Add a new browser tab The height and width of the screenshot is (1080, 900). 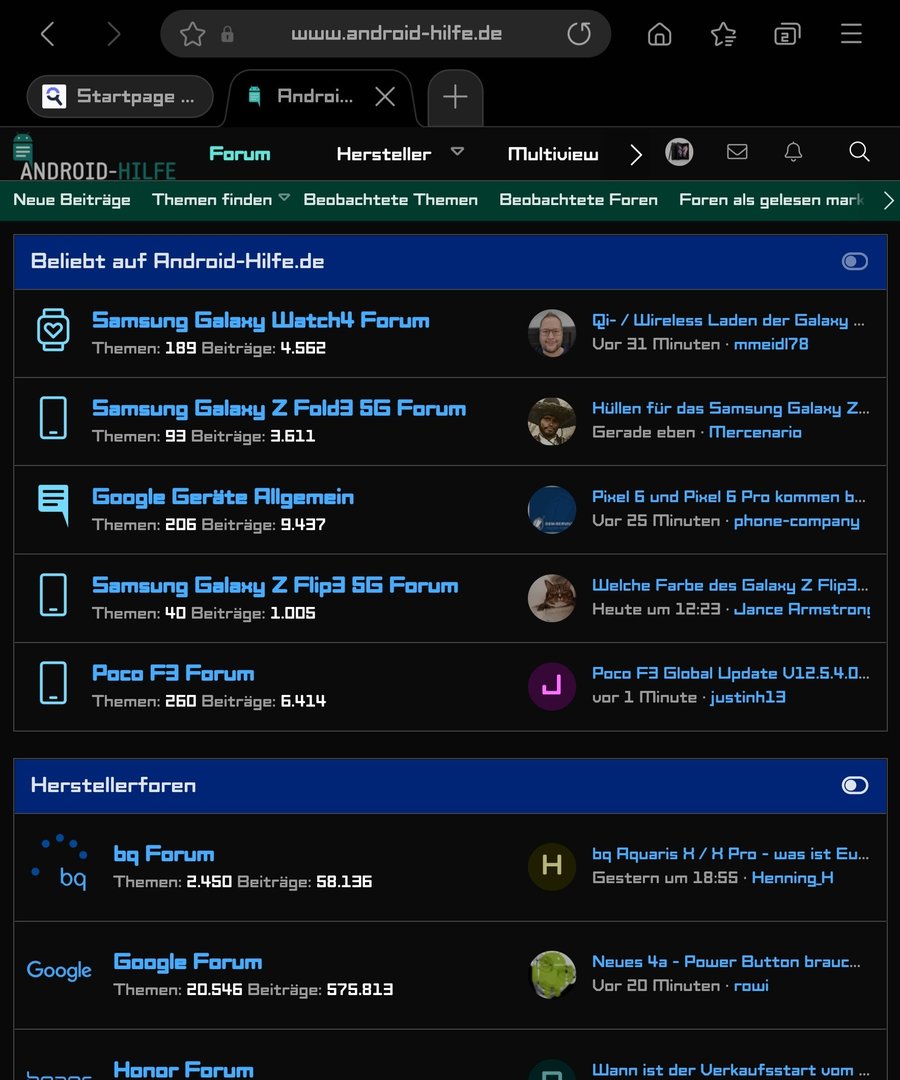[455, 96]
